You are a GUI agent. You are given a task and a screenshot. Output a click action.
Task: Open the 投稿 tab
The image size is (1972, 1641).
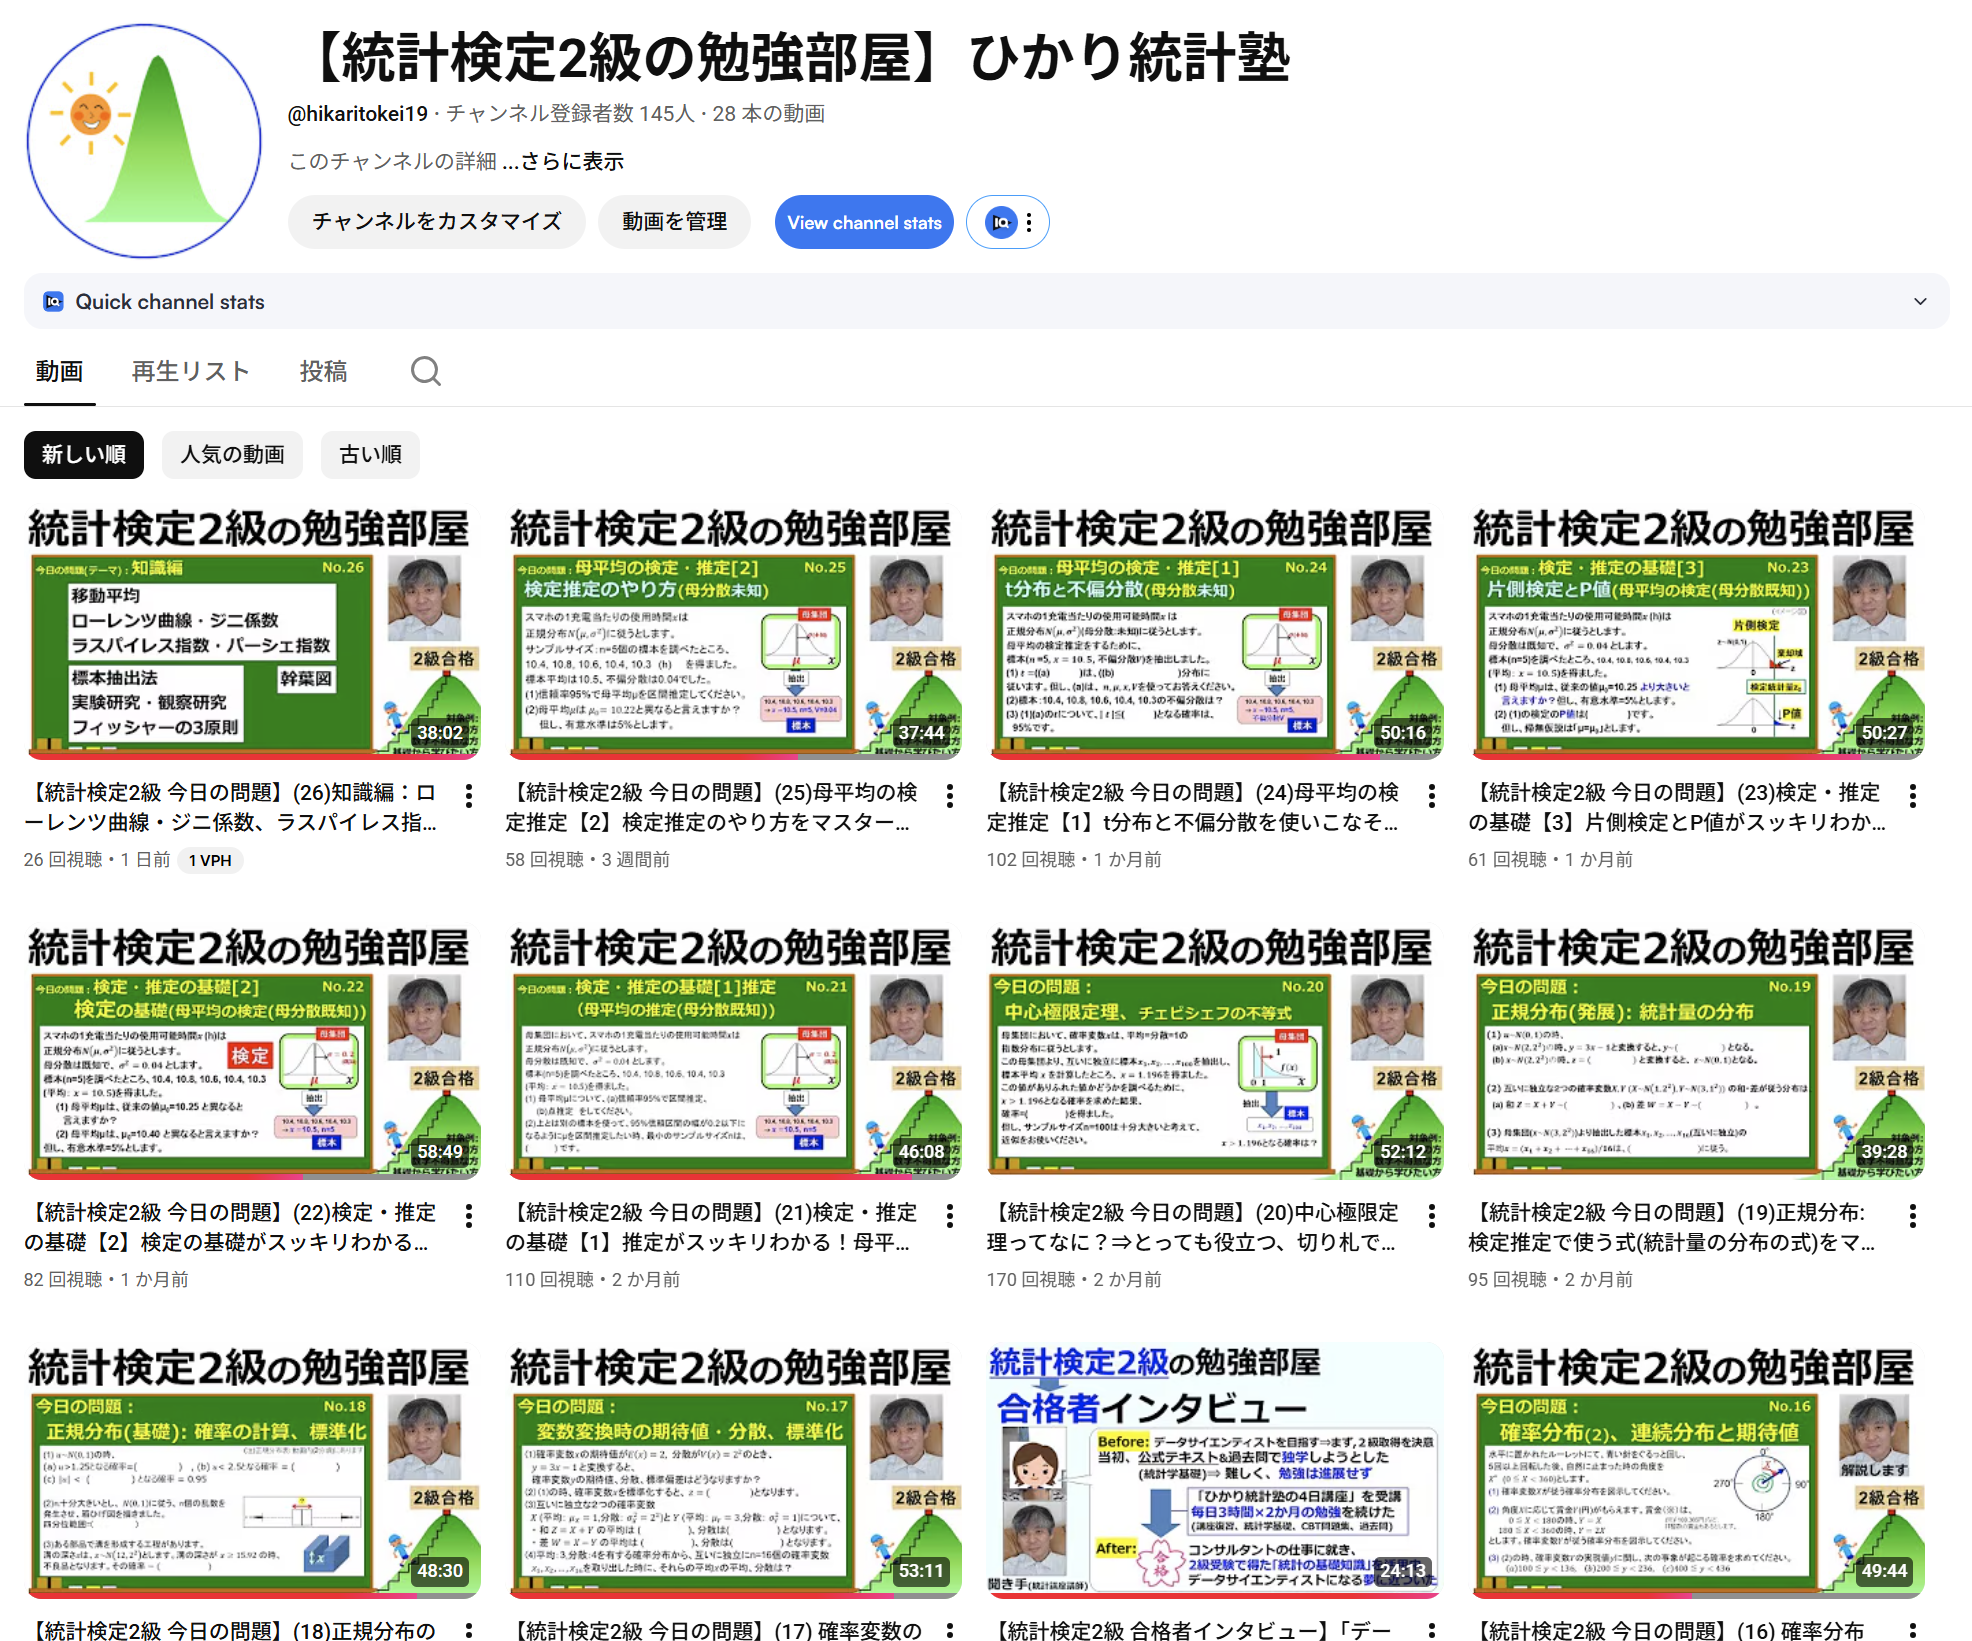point(323,371)
